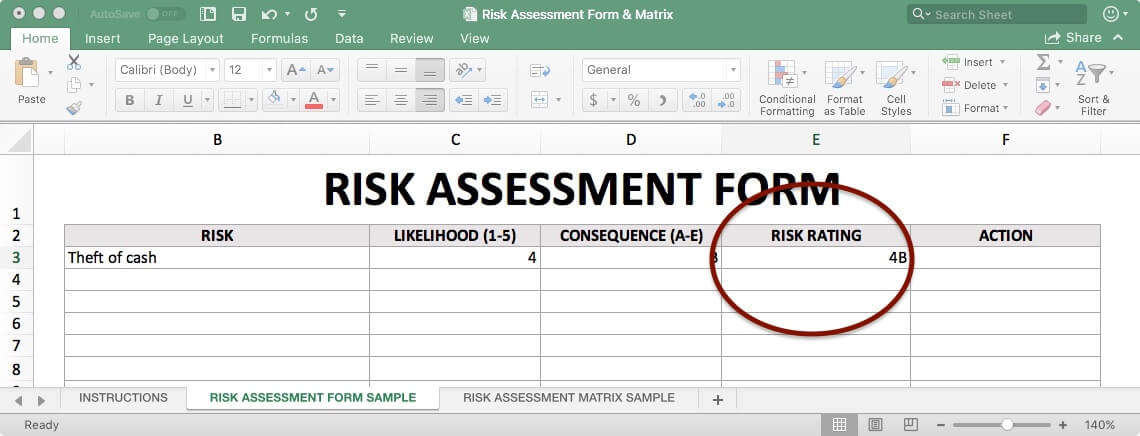Screen dimensions: 1140x436
Task: Click the Clear eraser icon
Action: (1043, 108)
